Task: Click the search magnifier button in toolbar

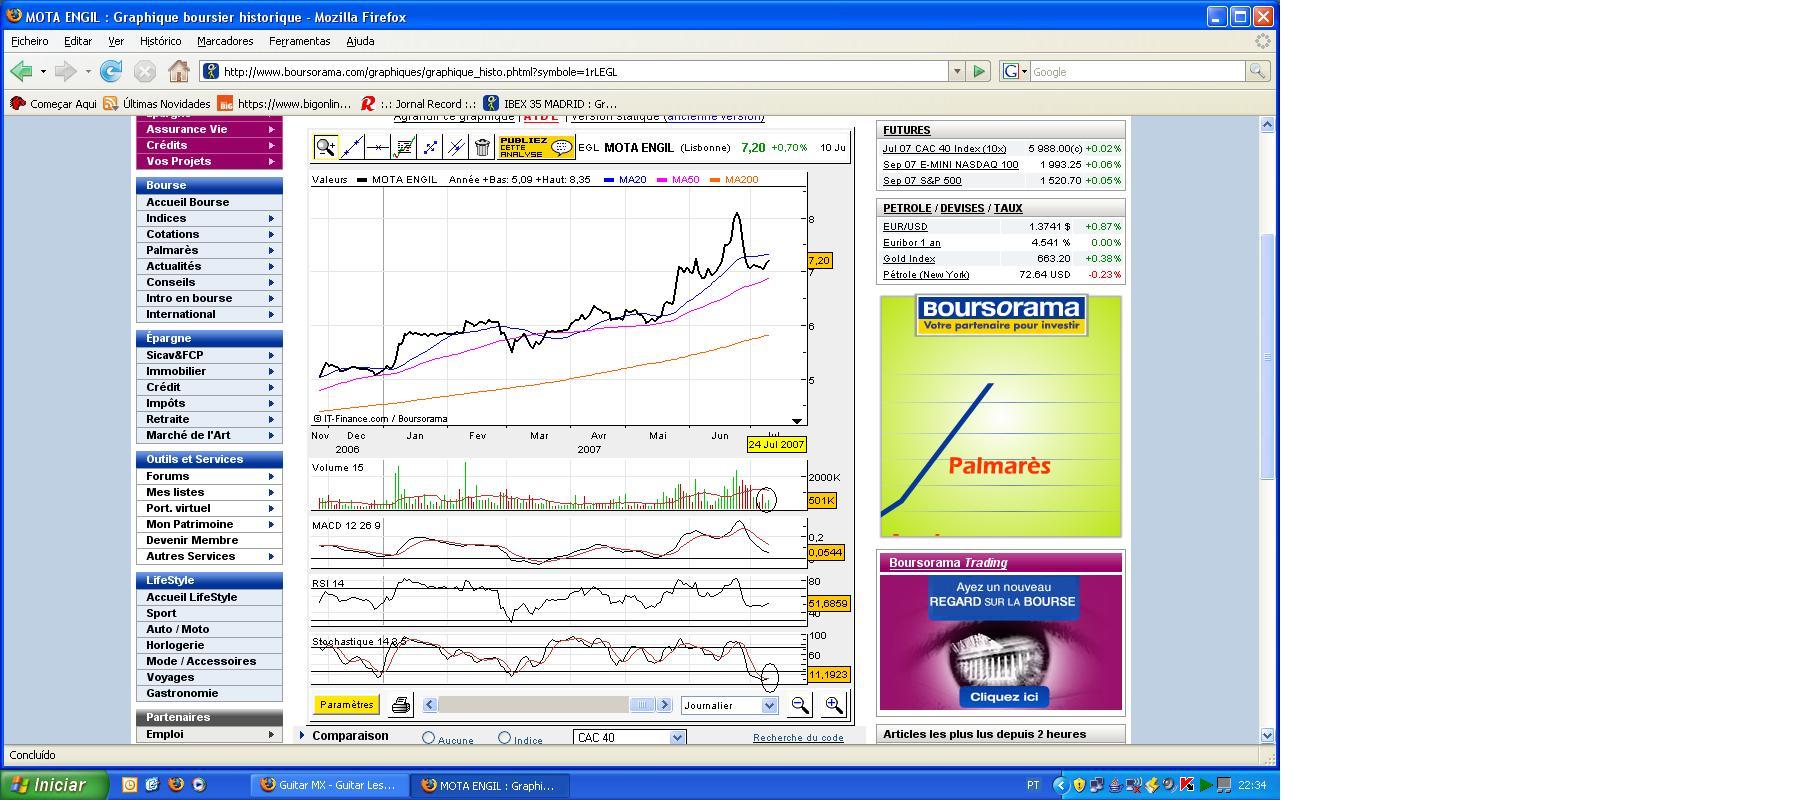Action: point(1257,71)
